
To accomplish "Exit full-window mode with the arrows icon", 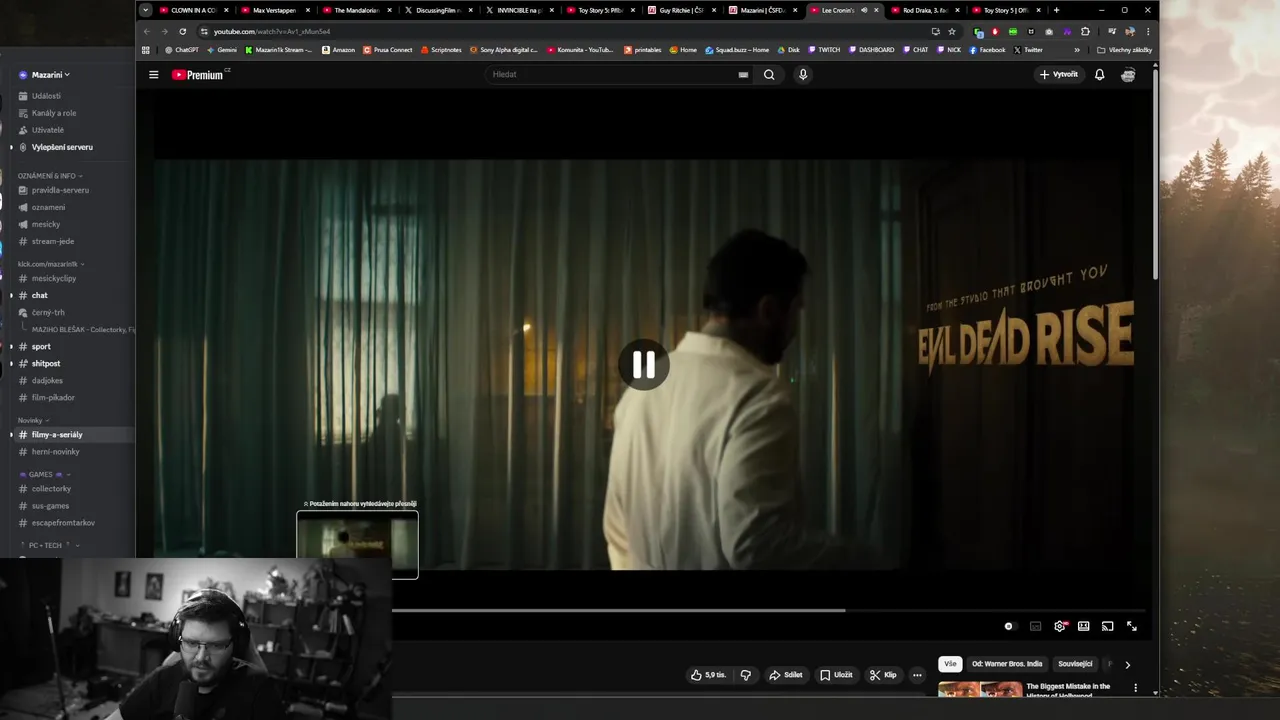I will point(1132,626).
